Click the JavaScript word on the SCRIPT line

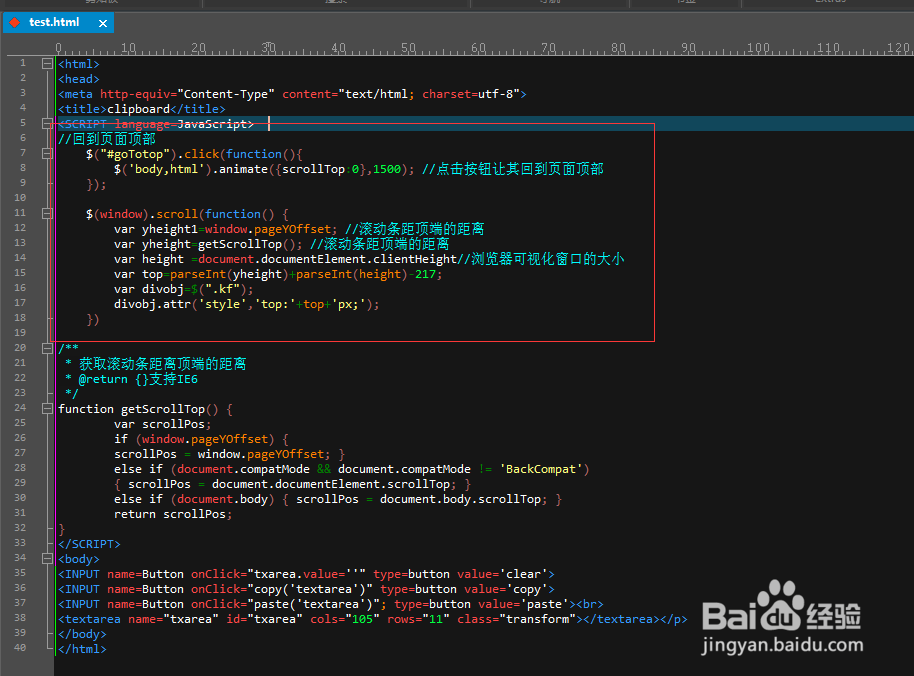tap(212, 124)
